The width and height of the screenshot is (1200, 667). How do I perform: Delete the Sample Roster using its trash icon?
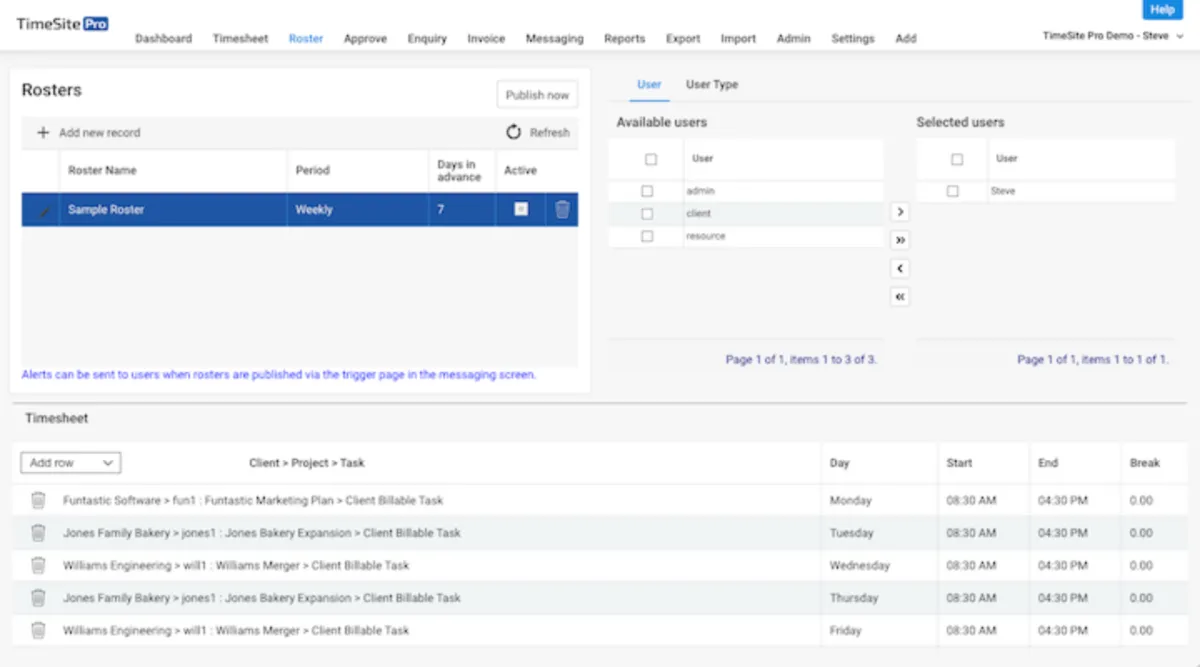click(562, 209)
